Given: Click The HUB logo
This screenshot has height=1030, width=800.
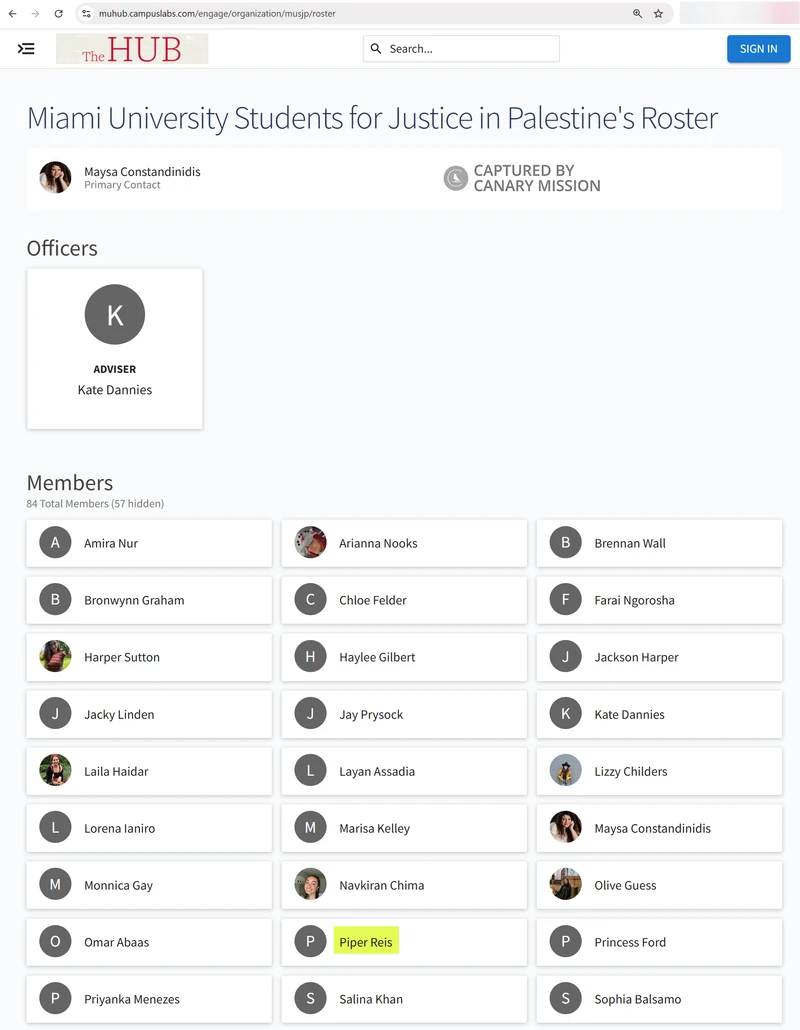Looking at the screenshot, I should tap(132, 49).
